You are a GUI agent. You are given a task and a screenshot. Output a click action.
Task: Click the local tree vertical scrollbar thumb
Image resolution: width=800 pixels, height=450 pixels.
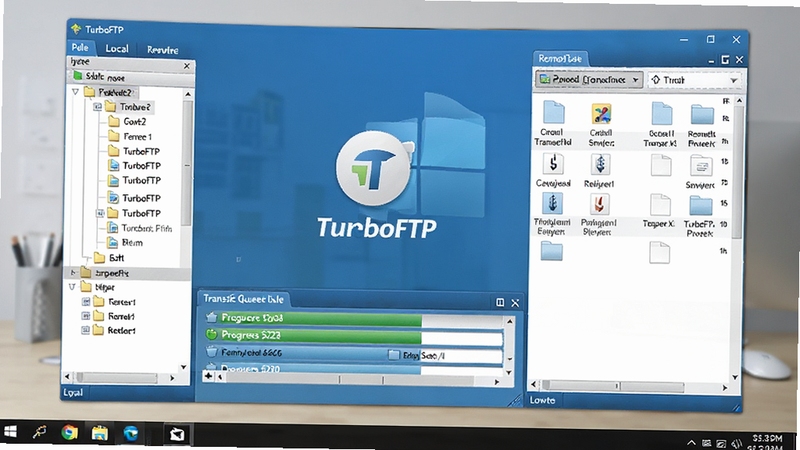coord(187,163)
